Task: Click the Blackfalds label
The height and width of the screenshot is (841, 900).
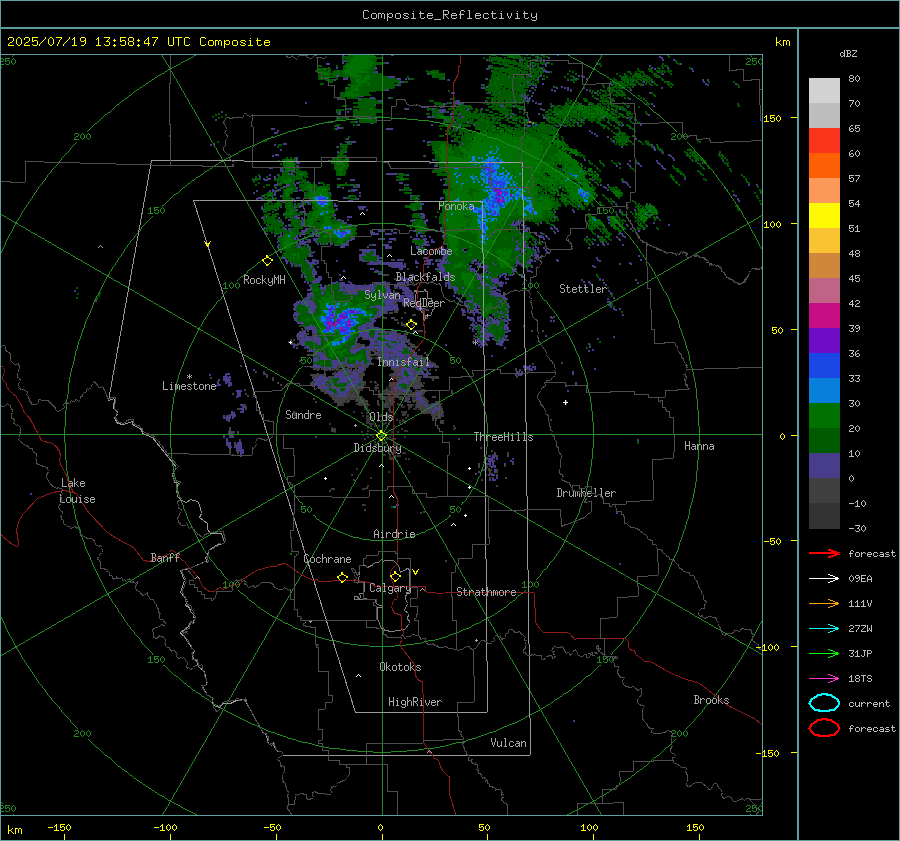Action: point(425,277)
